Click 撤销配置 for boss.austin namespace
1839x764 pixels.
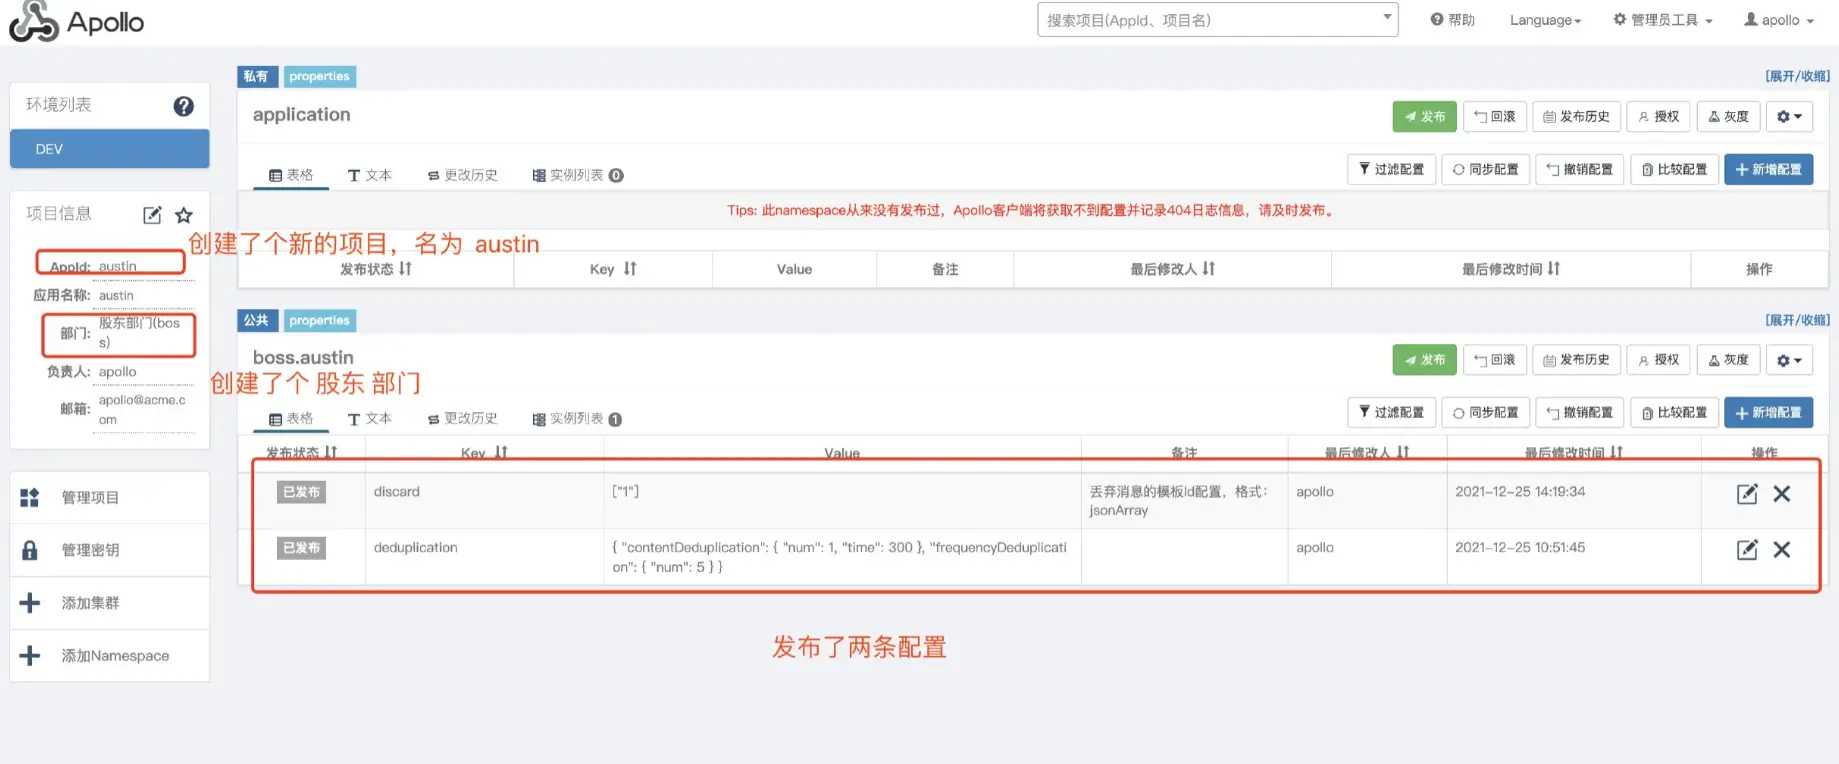tap(1580, 412)
